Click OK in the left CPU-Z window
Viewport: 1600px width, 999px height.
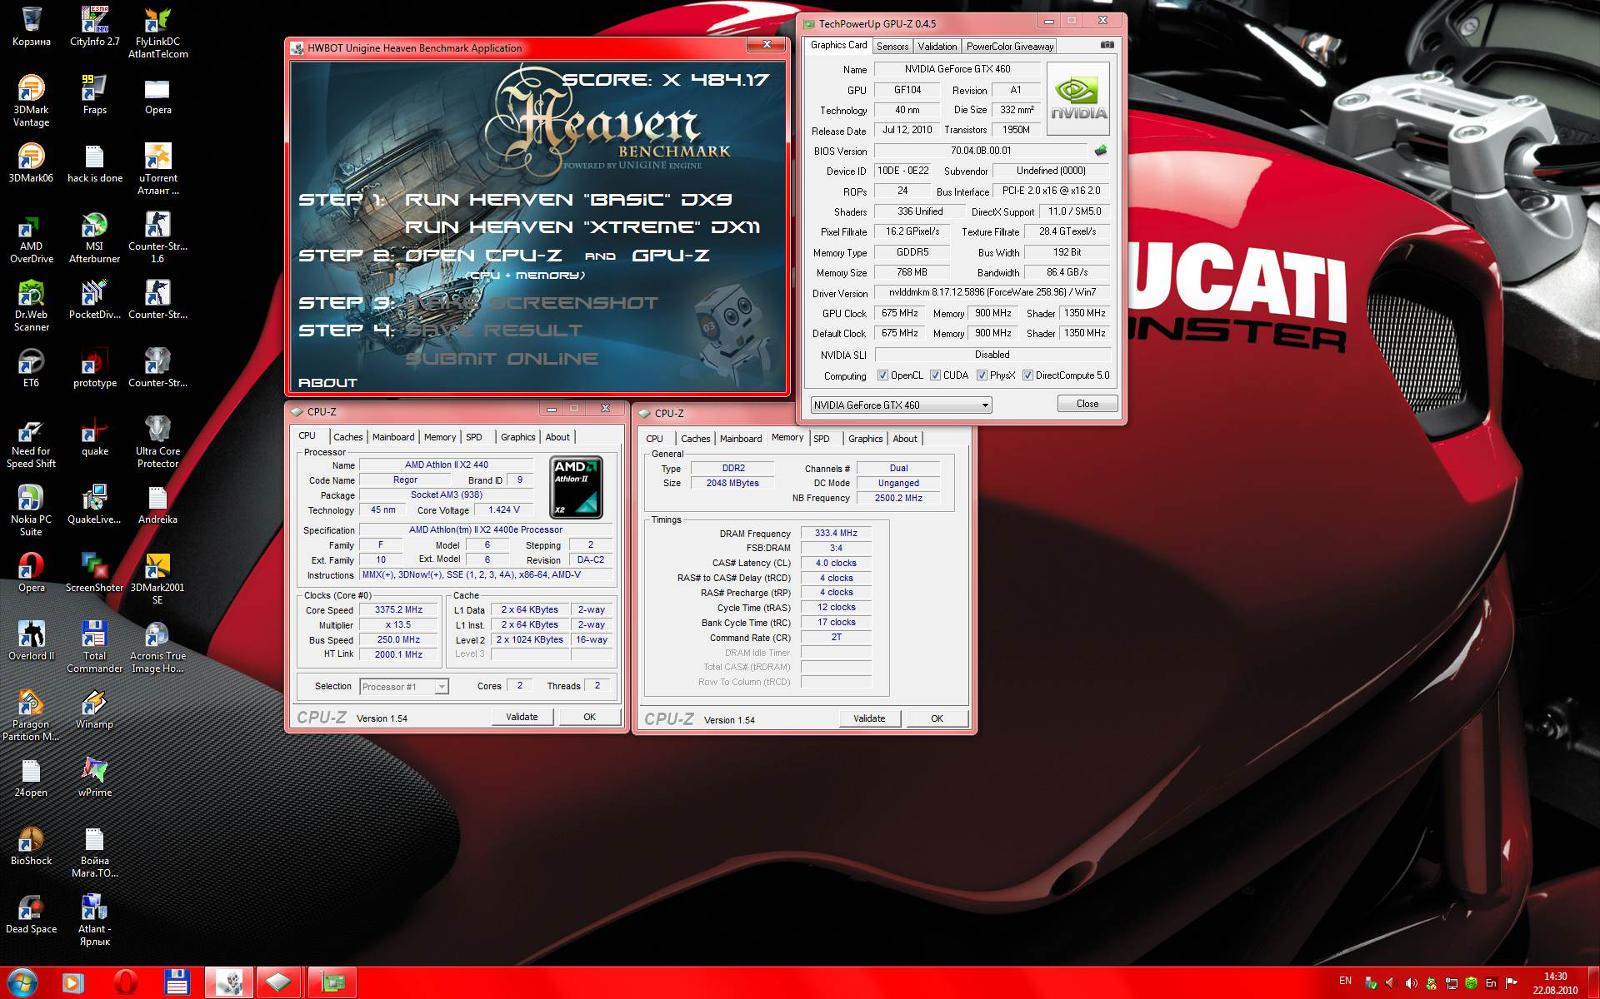589,717
